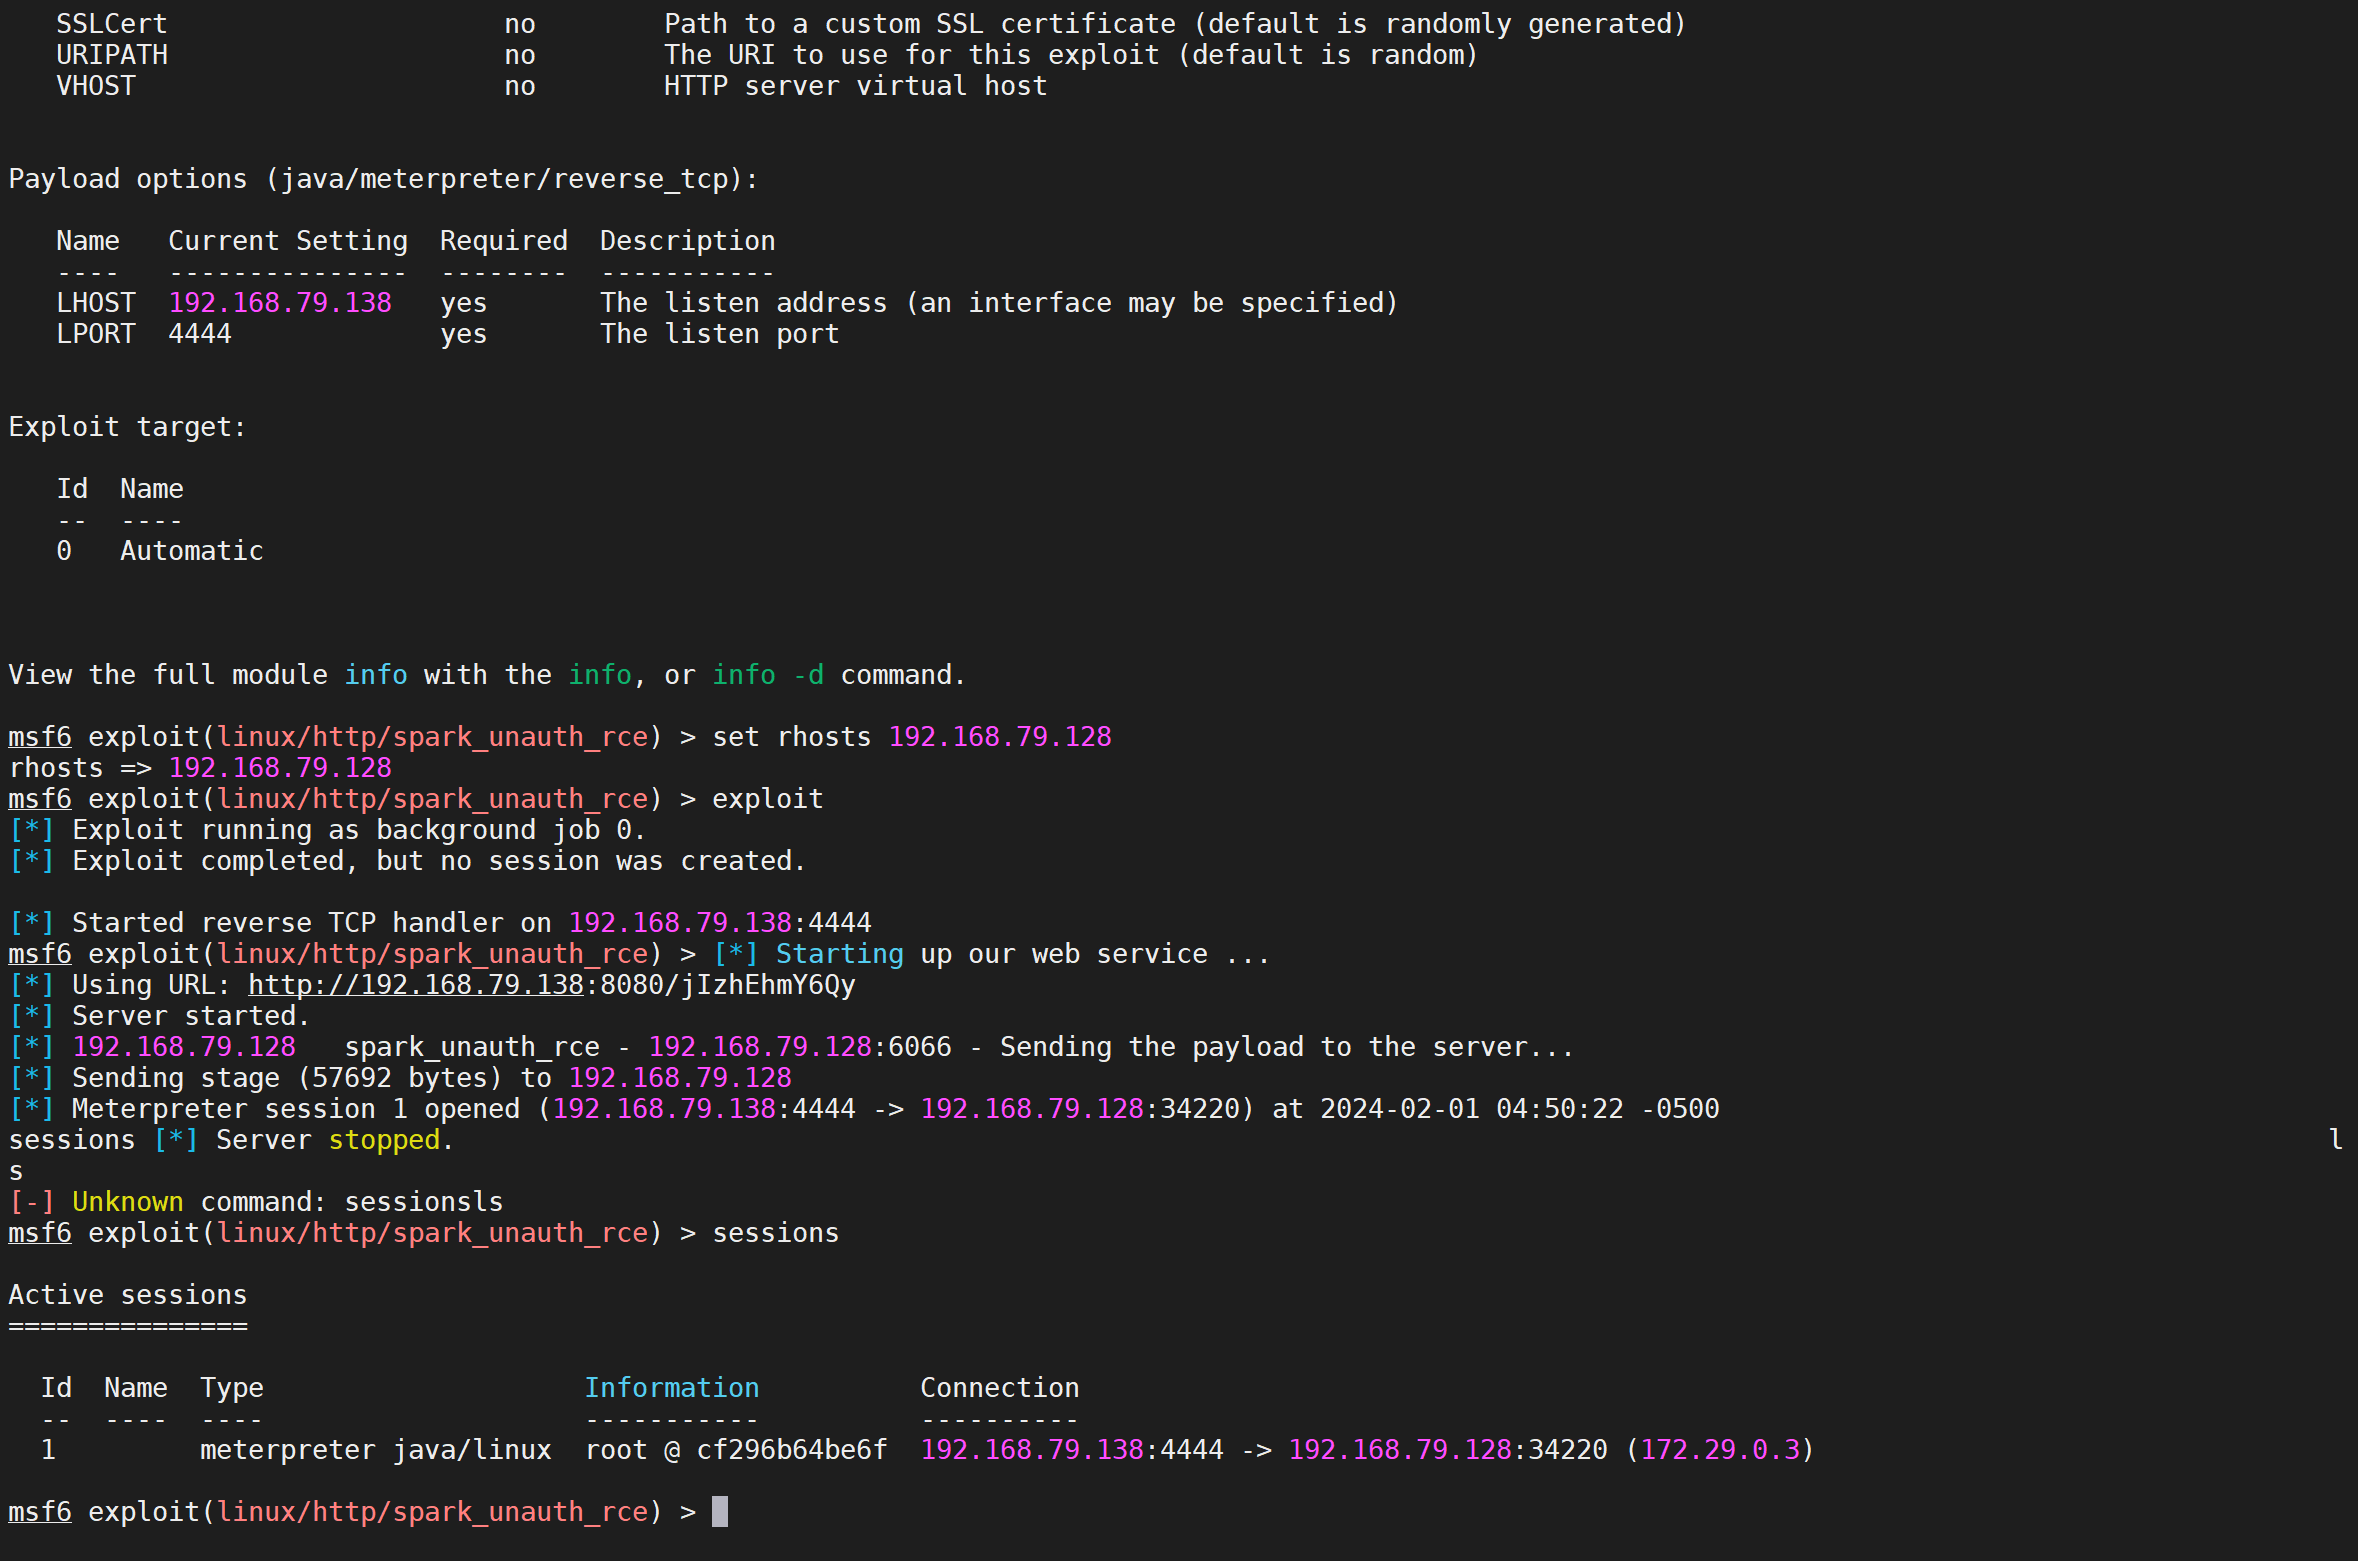Click the green 'info -d' command text

click(768, 675)
